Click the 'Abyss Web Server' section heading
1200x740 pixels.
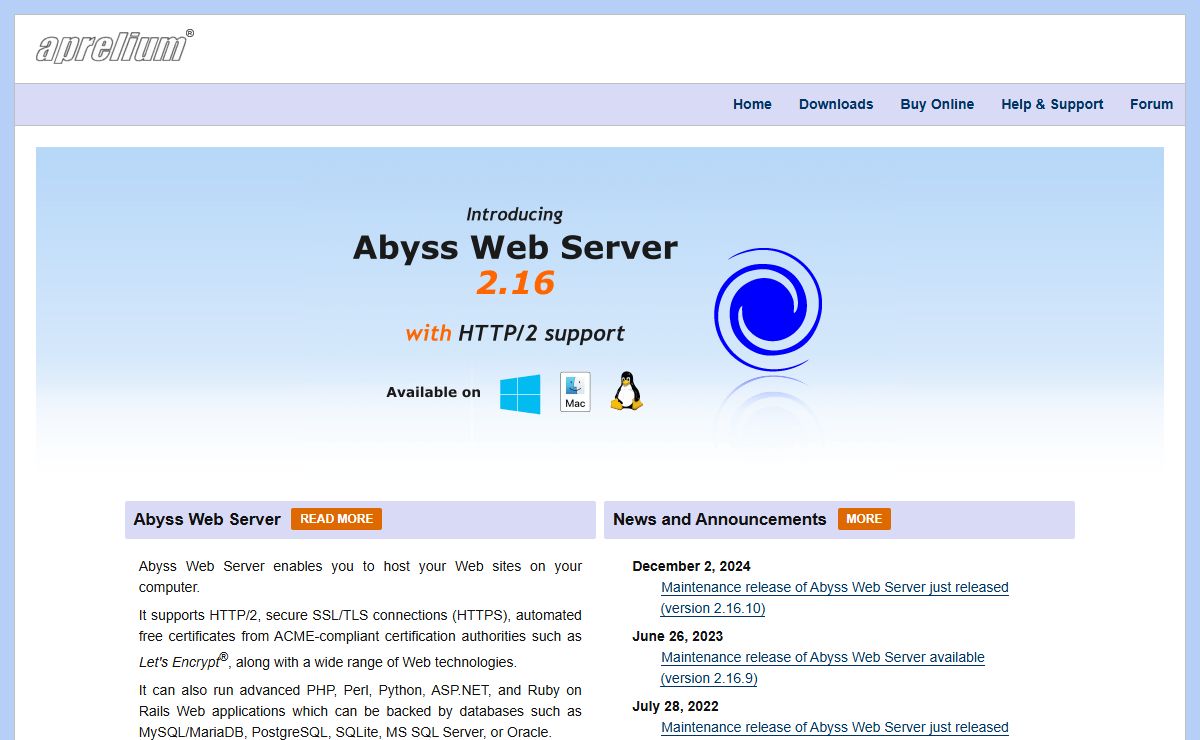tap(207, 519)
